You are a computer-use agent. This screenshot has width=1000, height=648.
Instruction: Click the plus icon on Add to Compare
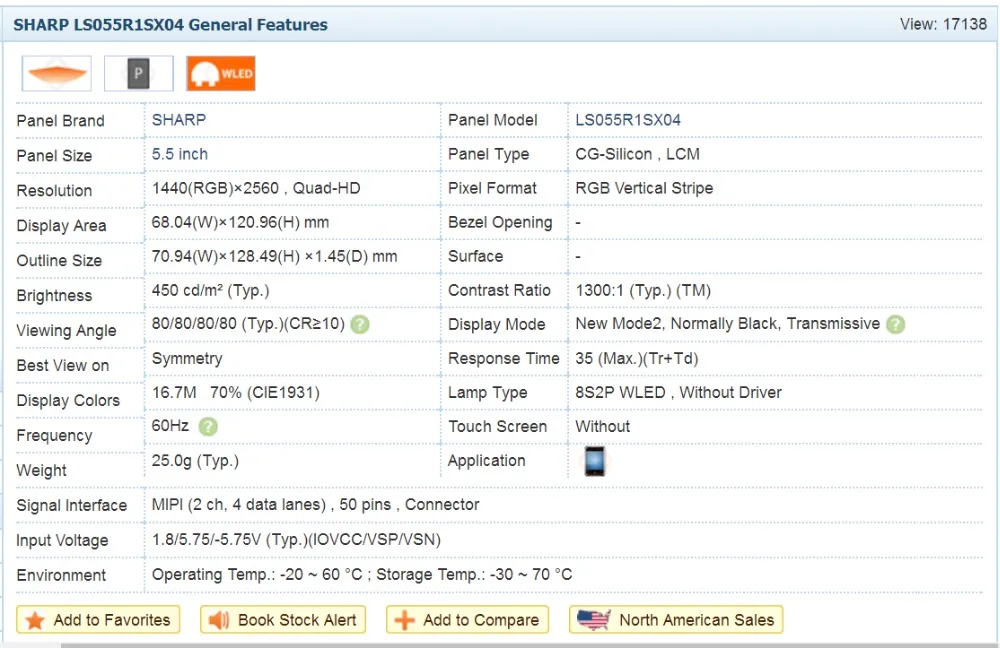click(x=404, y=620)
